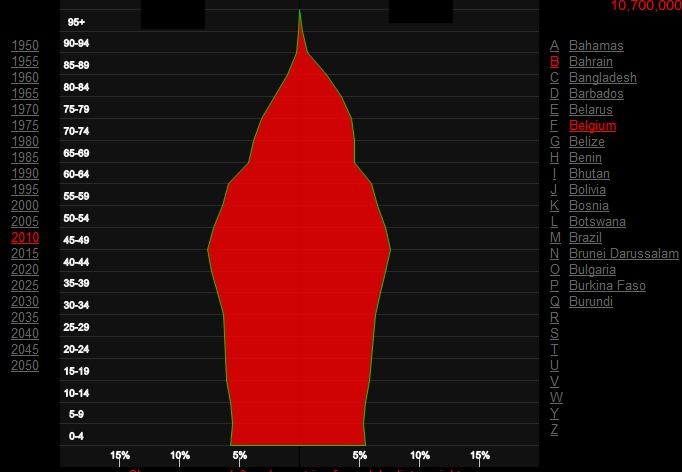Open the letter A country index
Screen dimensions: 682x472
tap(554, 45)
